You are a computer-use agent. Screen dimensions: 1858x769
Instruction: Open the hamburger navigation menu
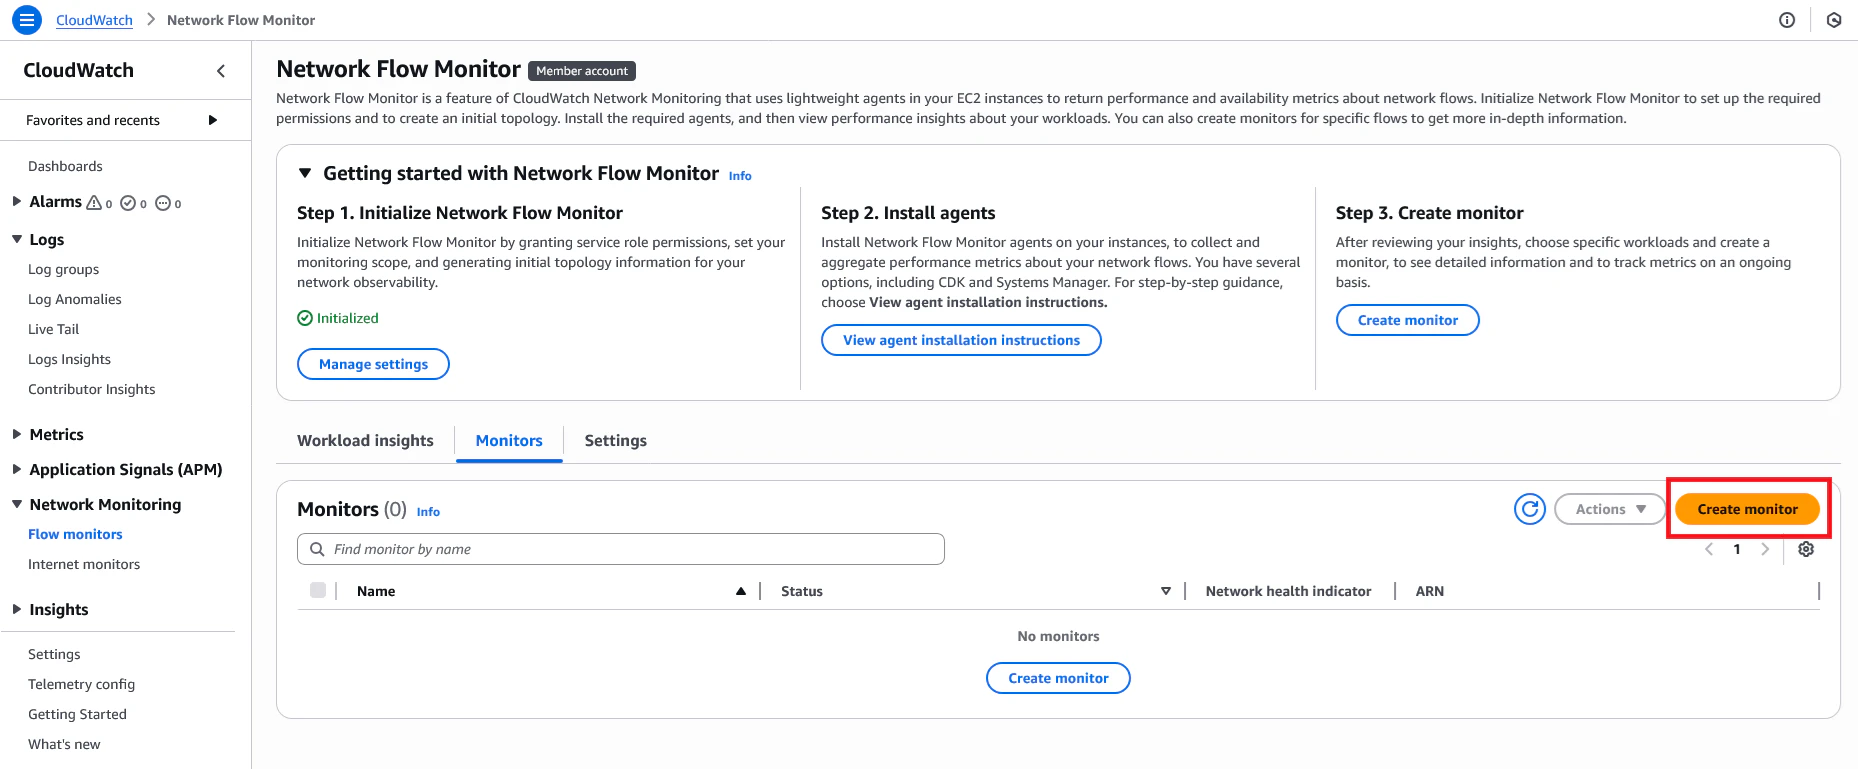tap(27, 19)
